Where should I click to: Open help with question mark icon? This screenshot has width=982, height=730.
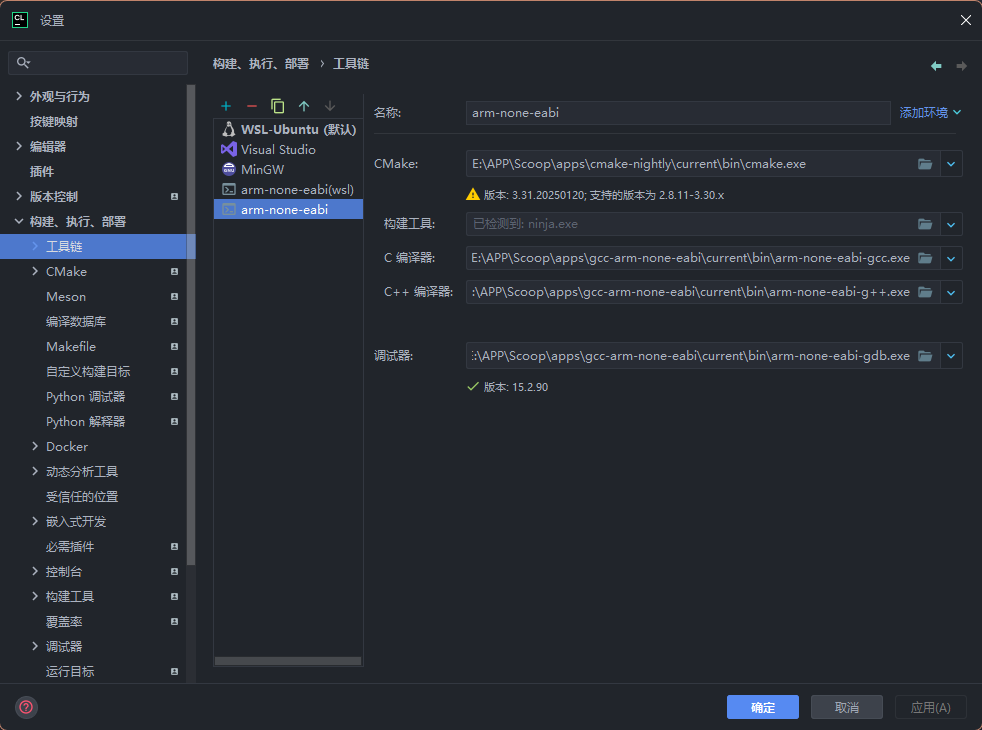coord(26,707)
